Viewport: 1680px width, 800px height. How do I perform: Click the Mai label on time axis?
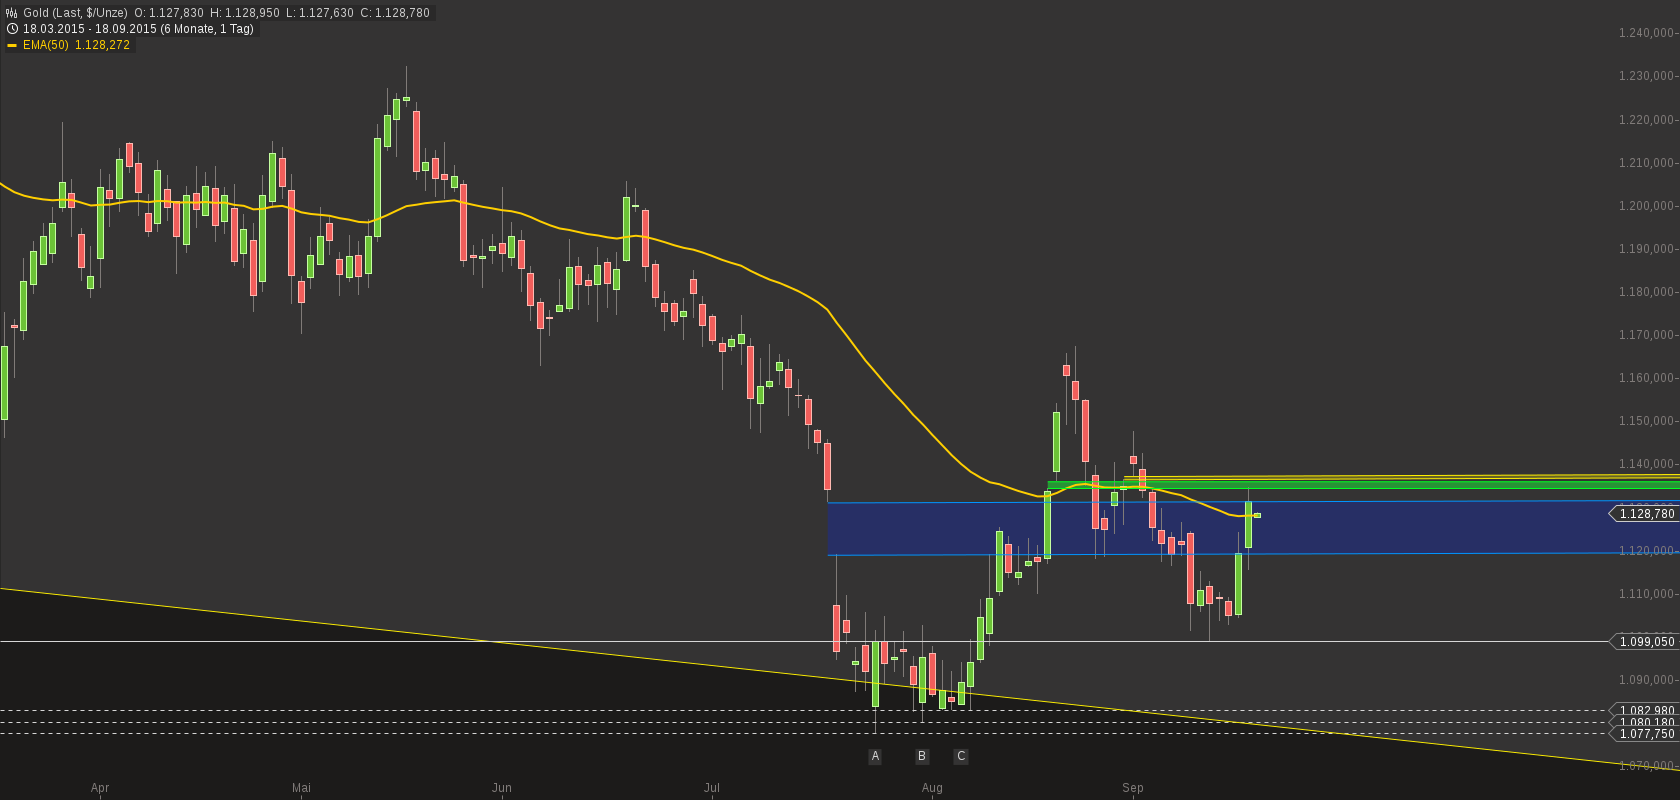[x=301, y=788]
